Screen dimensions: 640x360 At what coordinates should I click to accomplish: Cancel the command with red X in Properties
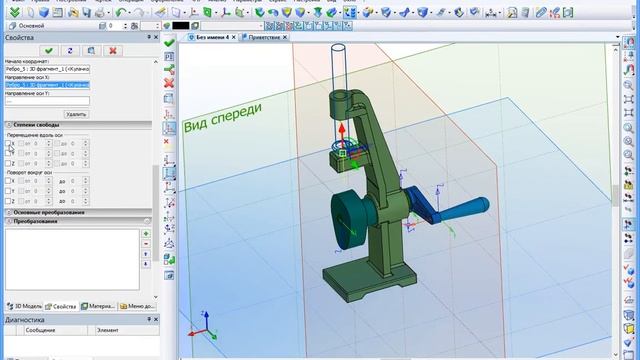pyautogui.click(x=113, y=51)
